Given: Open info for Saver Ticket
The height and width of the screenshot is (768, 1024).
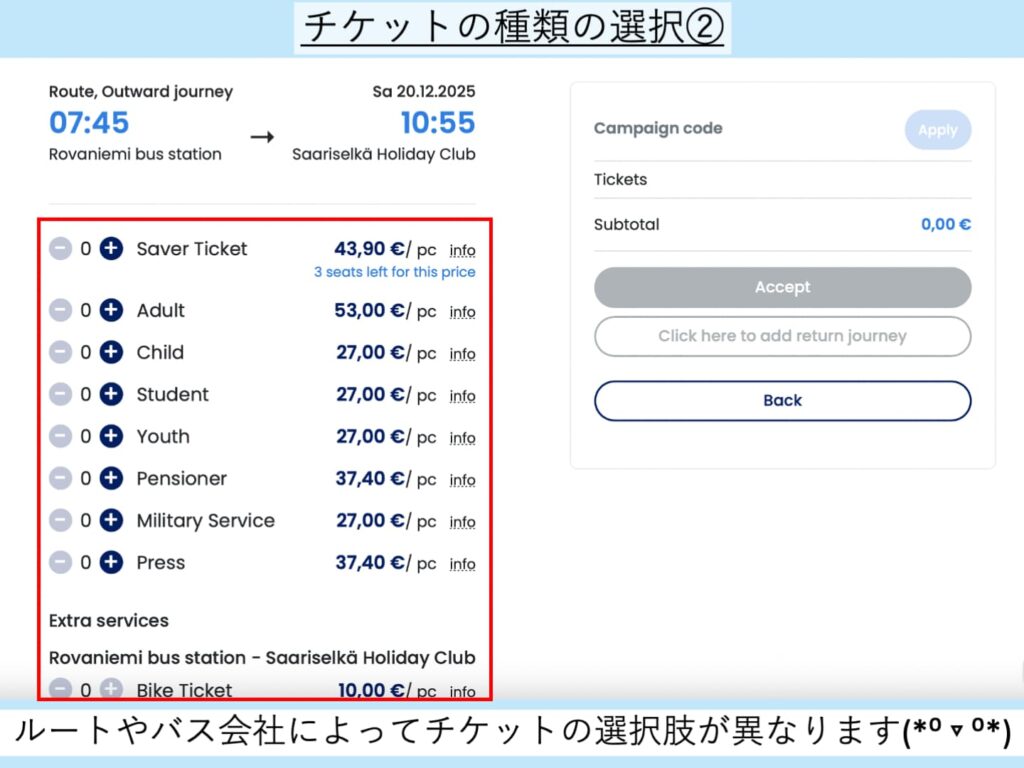Looking at the screenshot, I should click(462, 250).
